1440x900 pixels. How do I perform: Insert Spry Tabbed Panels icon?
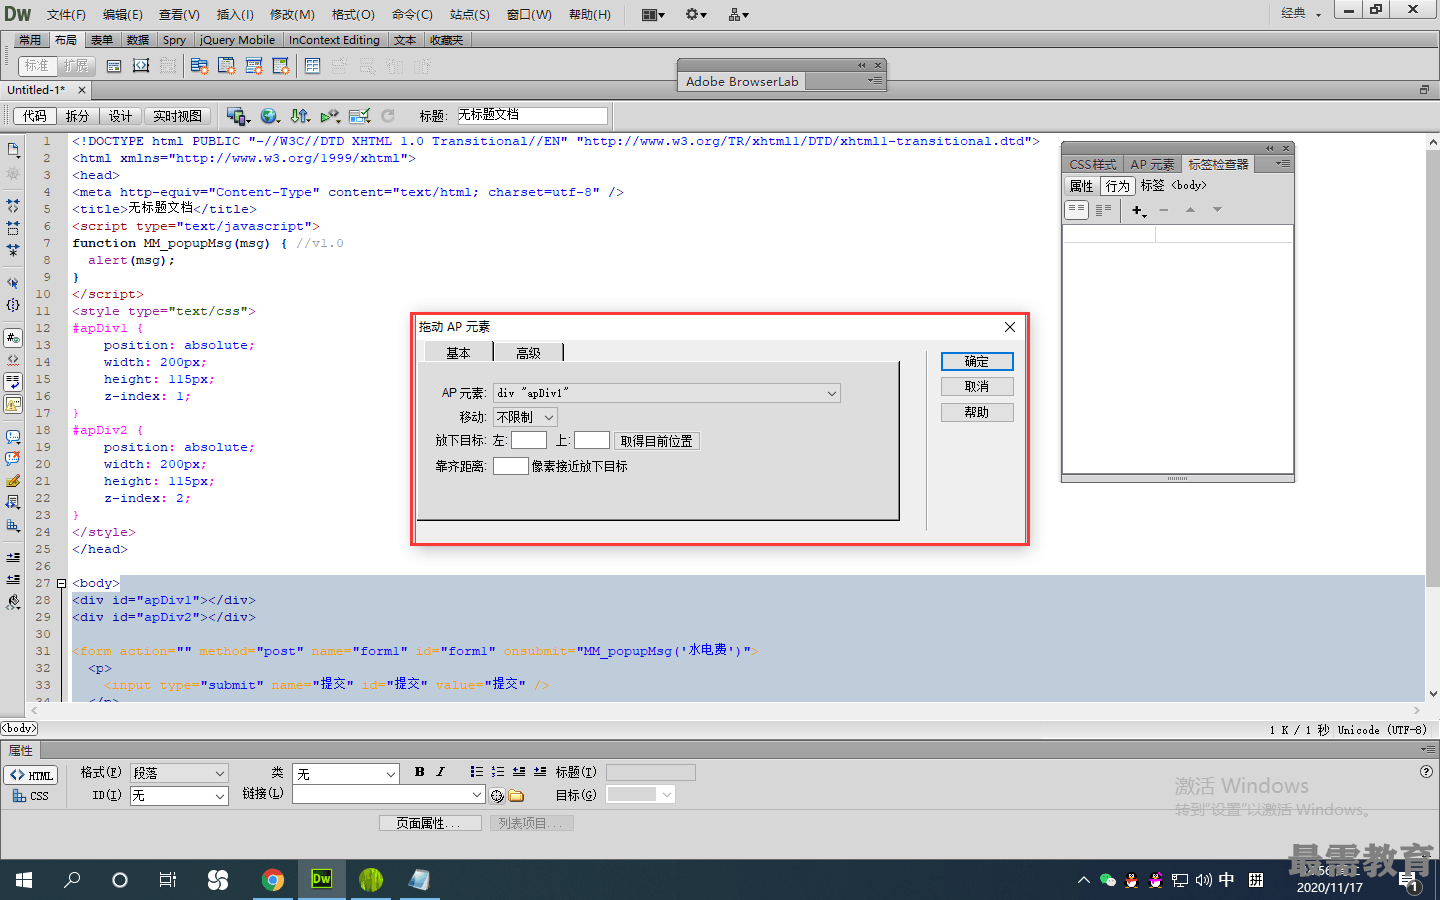tap(227, 66)
